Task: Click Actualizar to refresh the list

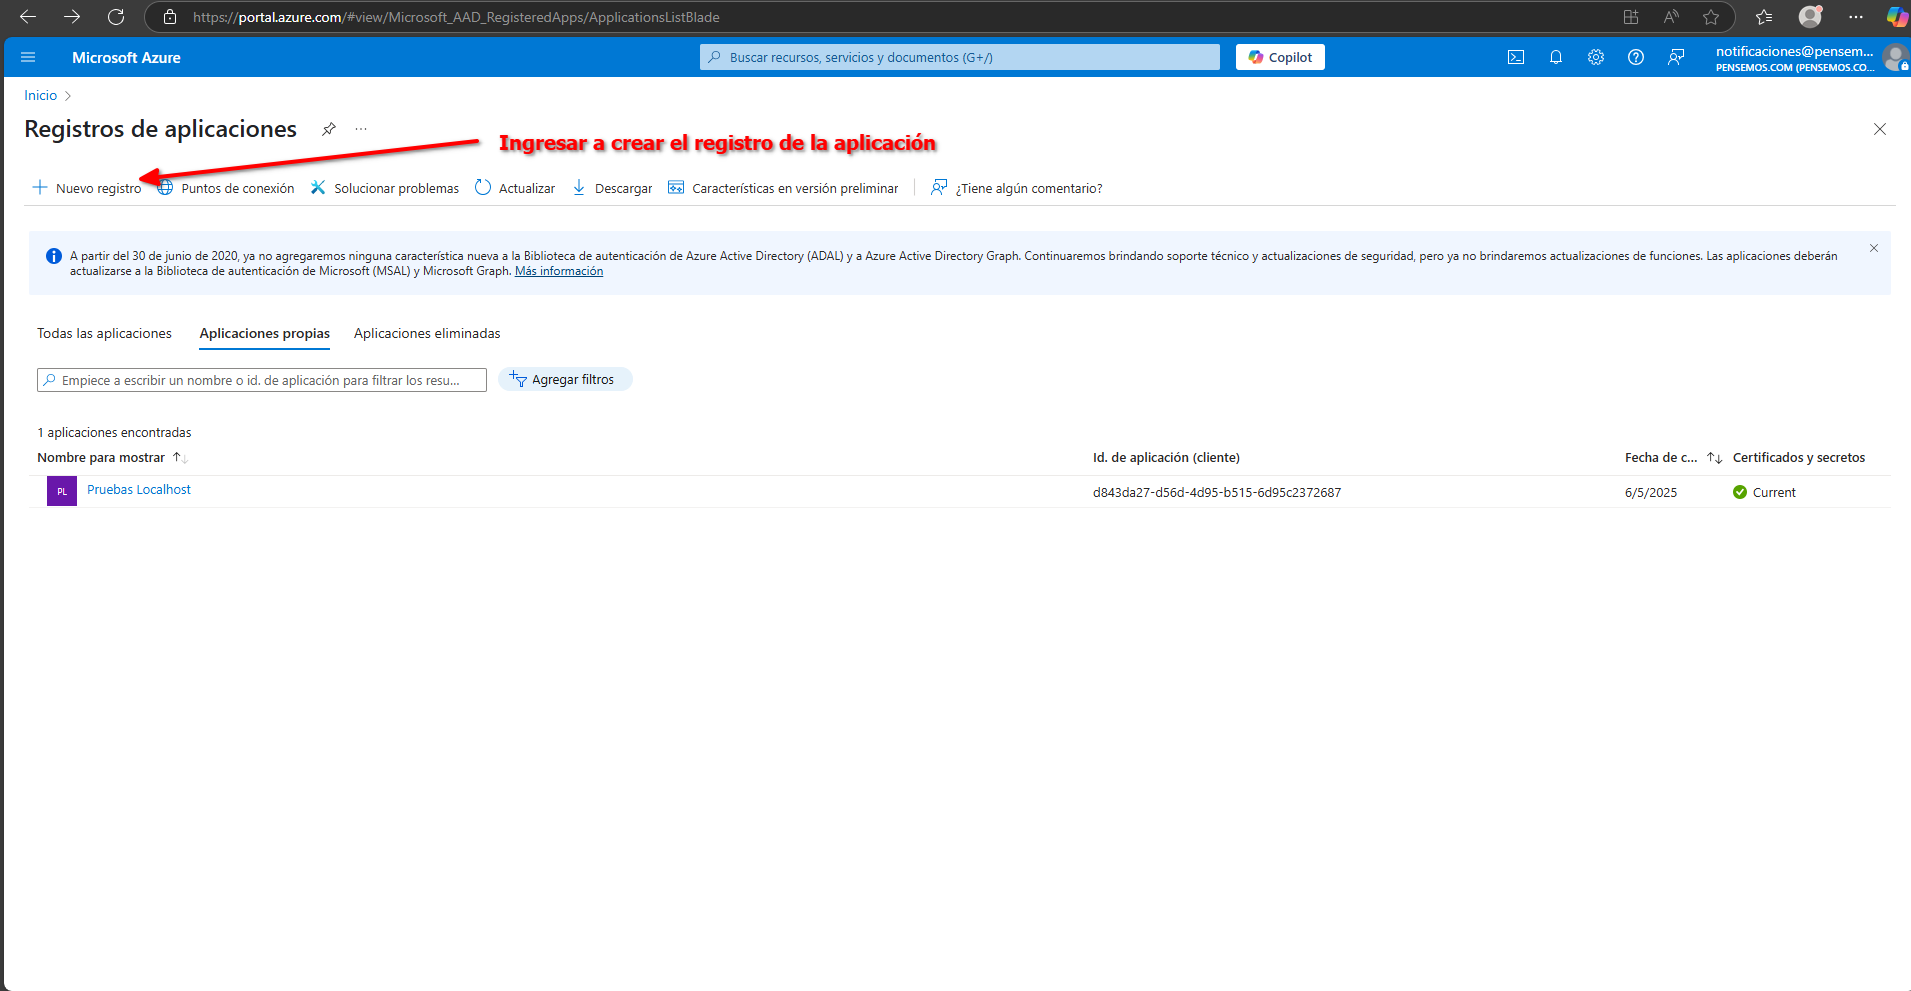Action: click(515, 188)
